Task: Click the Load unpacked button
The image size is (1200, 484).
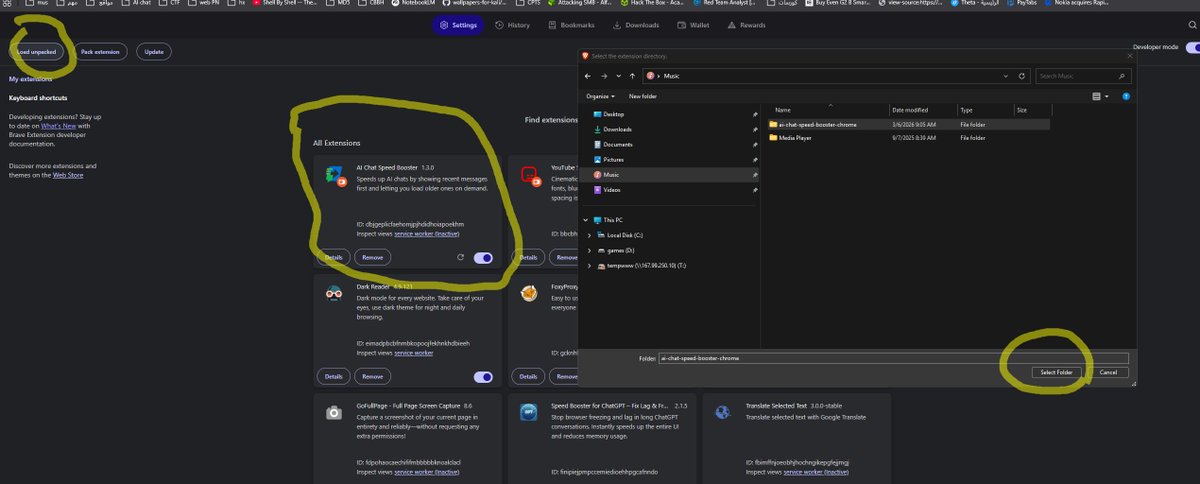Action: tap(37, 51)
